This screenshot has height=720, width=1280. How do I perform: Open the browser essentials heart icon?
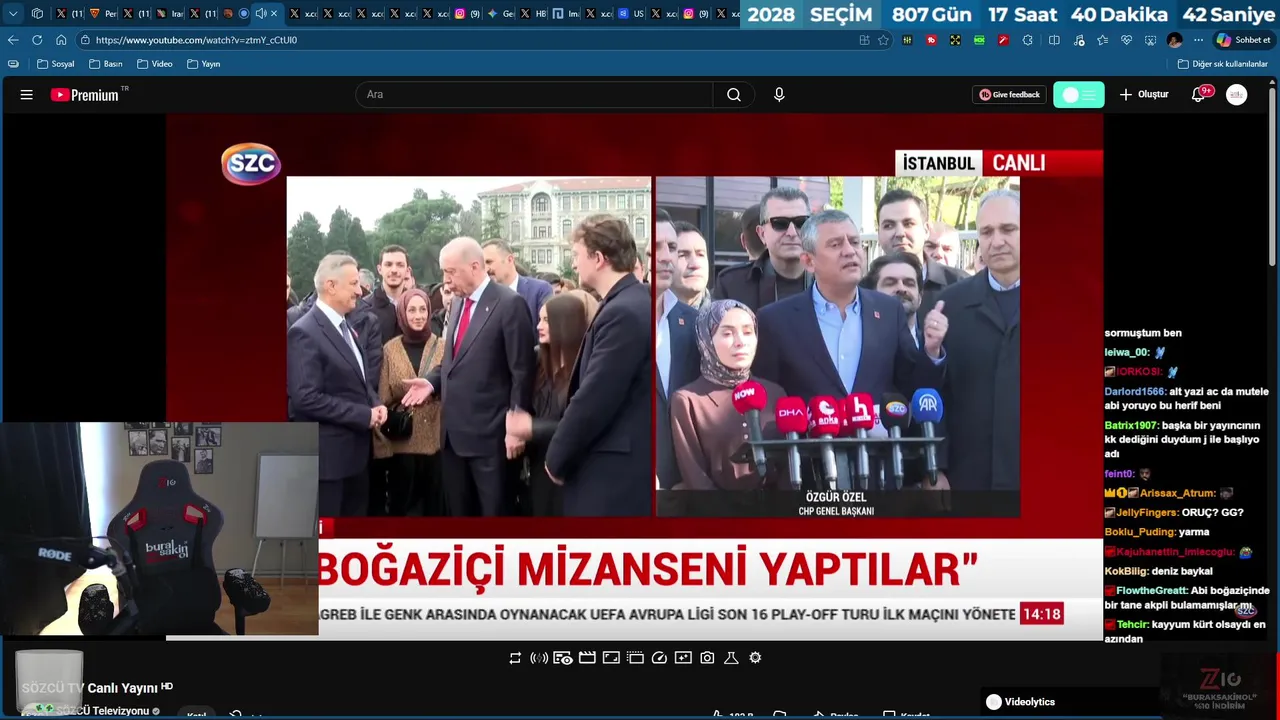(1126, 40)
